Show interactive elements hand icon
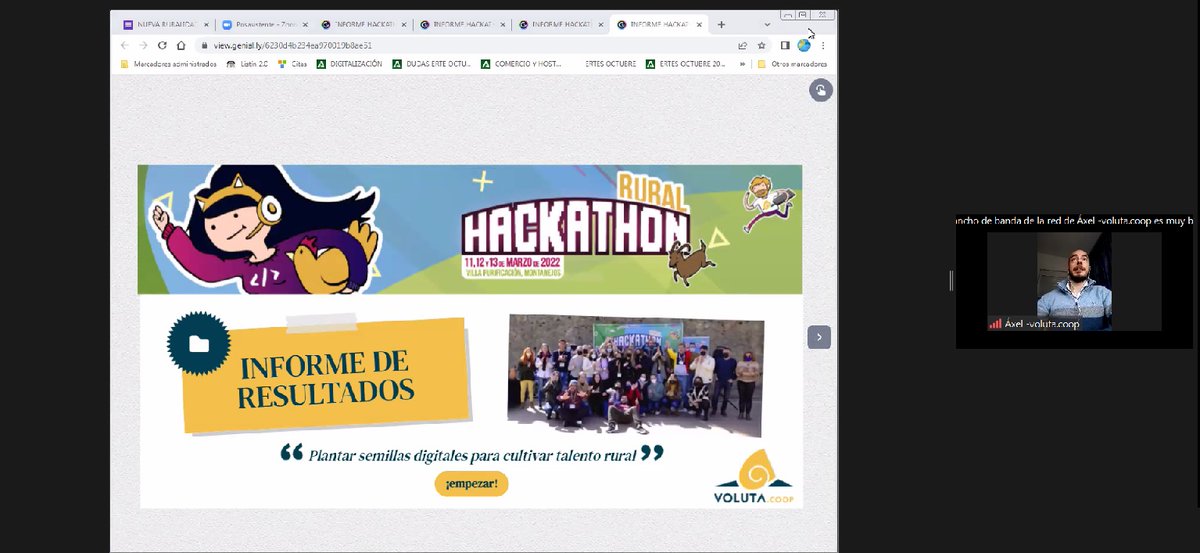This screenshot has width=1200, height=553. coord(820,90)
